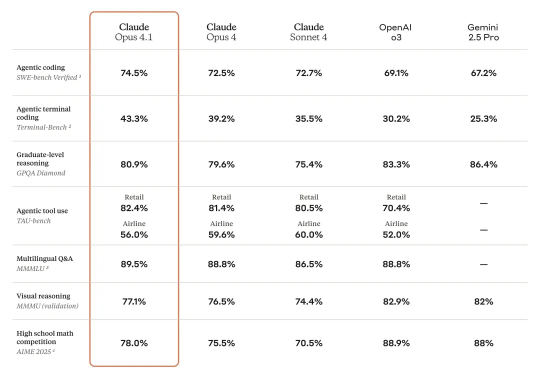Select the OpenAI o3 column header
Image resolution: width=540 pixels, height=372 pixels.
(x=396, y=32)
